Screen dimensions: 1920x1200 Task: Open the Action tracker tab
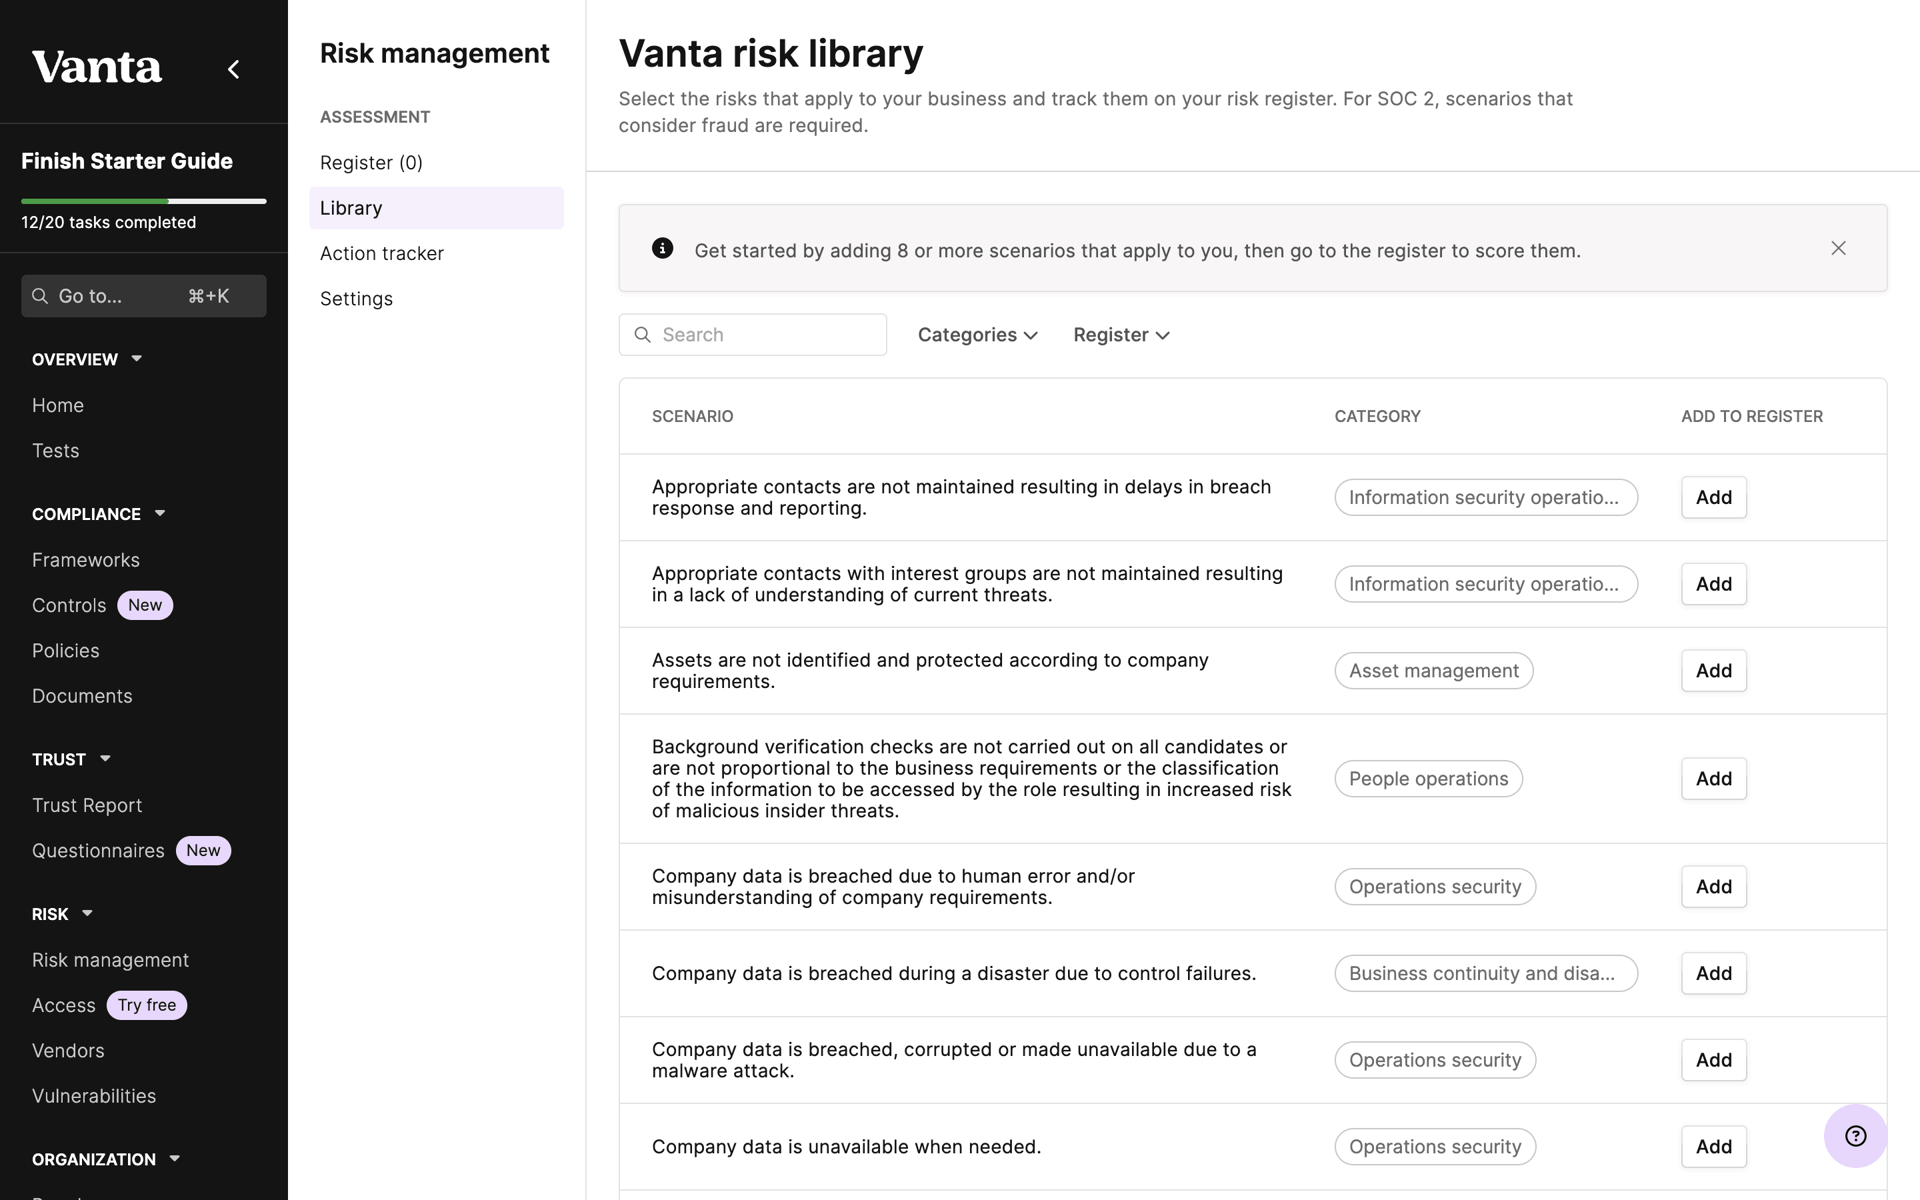pos(382,253)
